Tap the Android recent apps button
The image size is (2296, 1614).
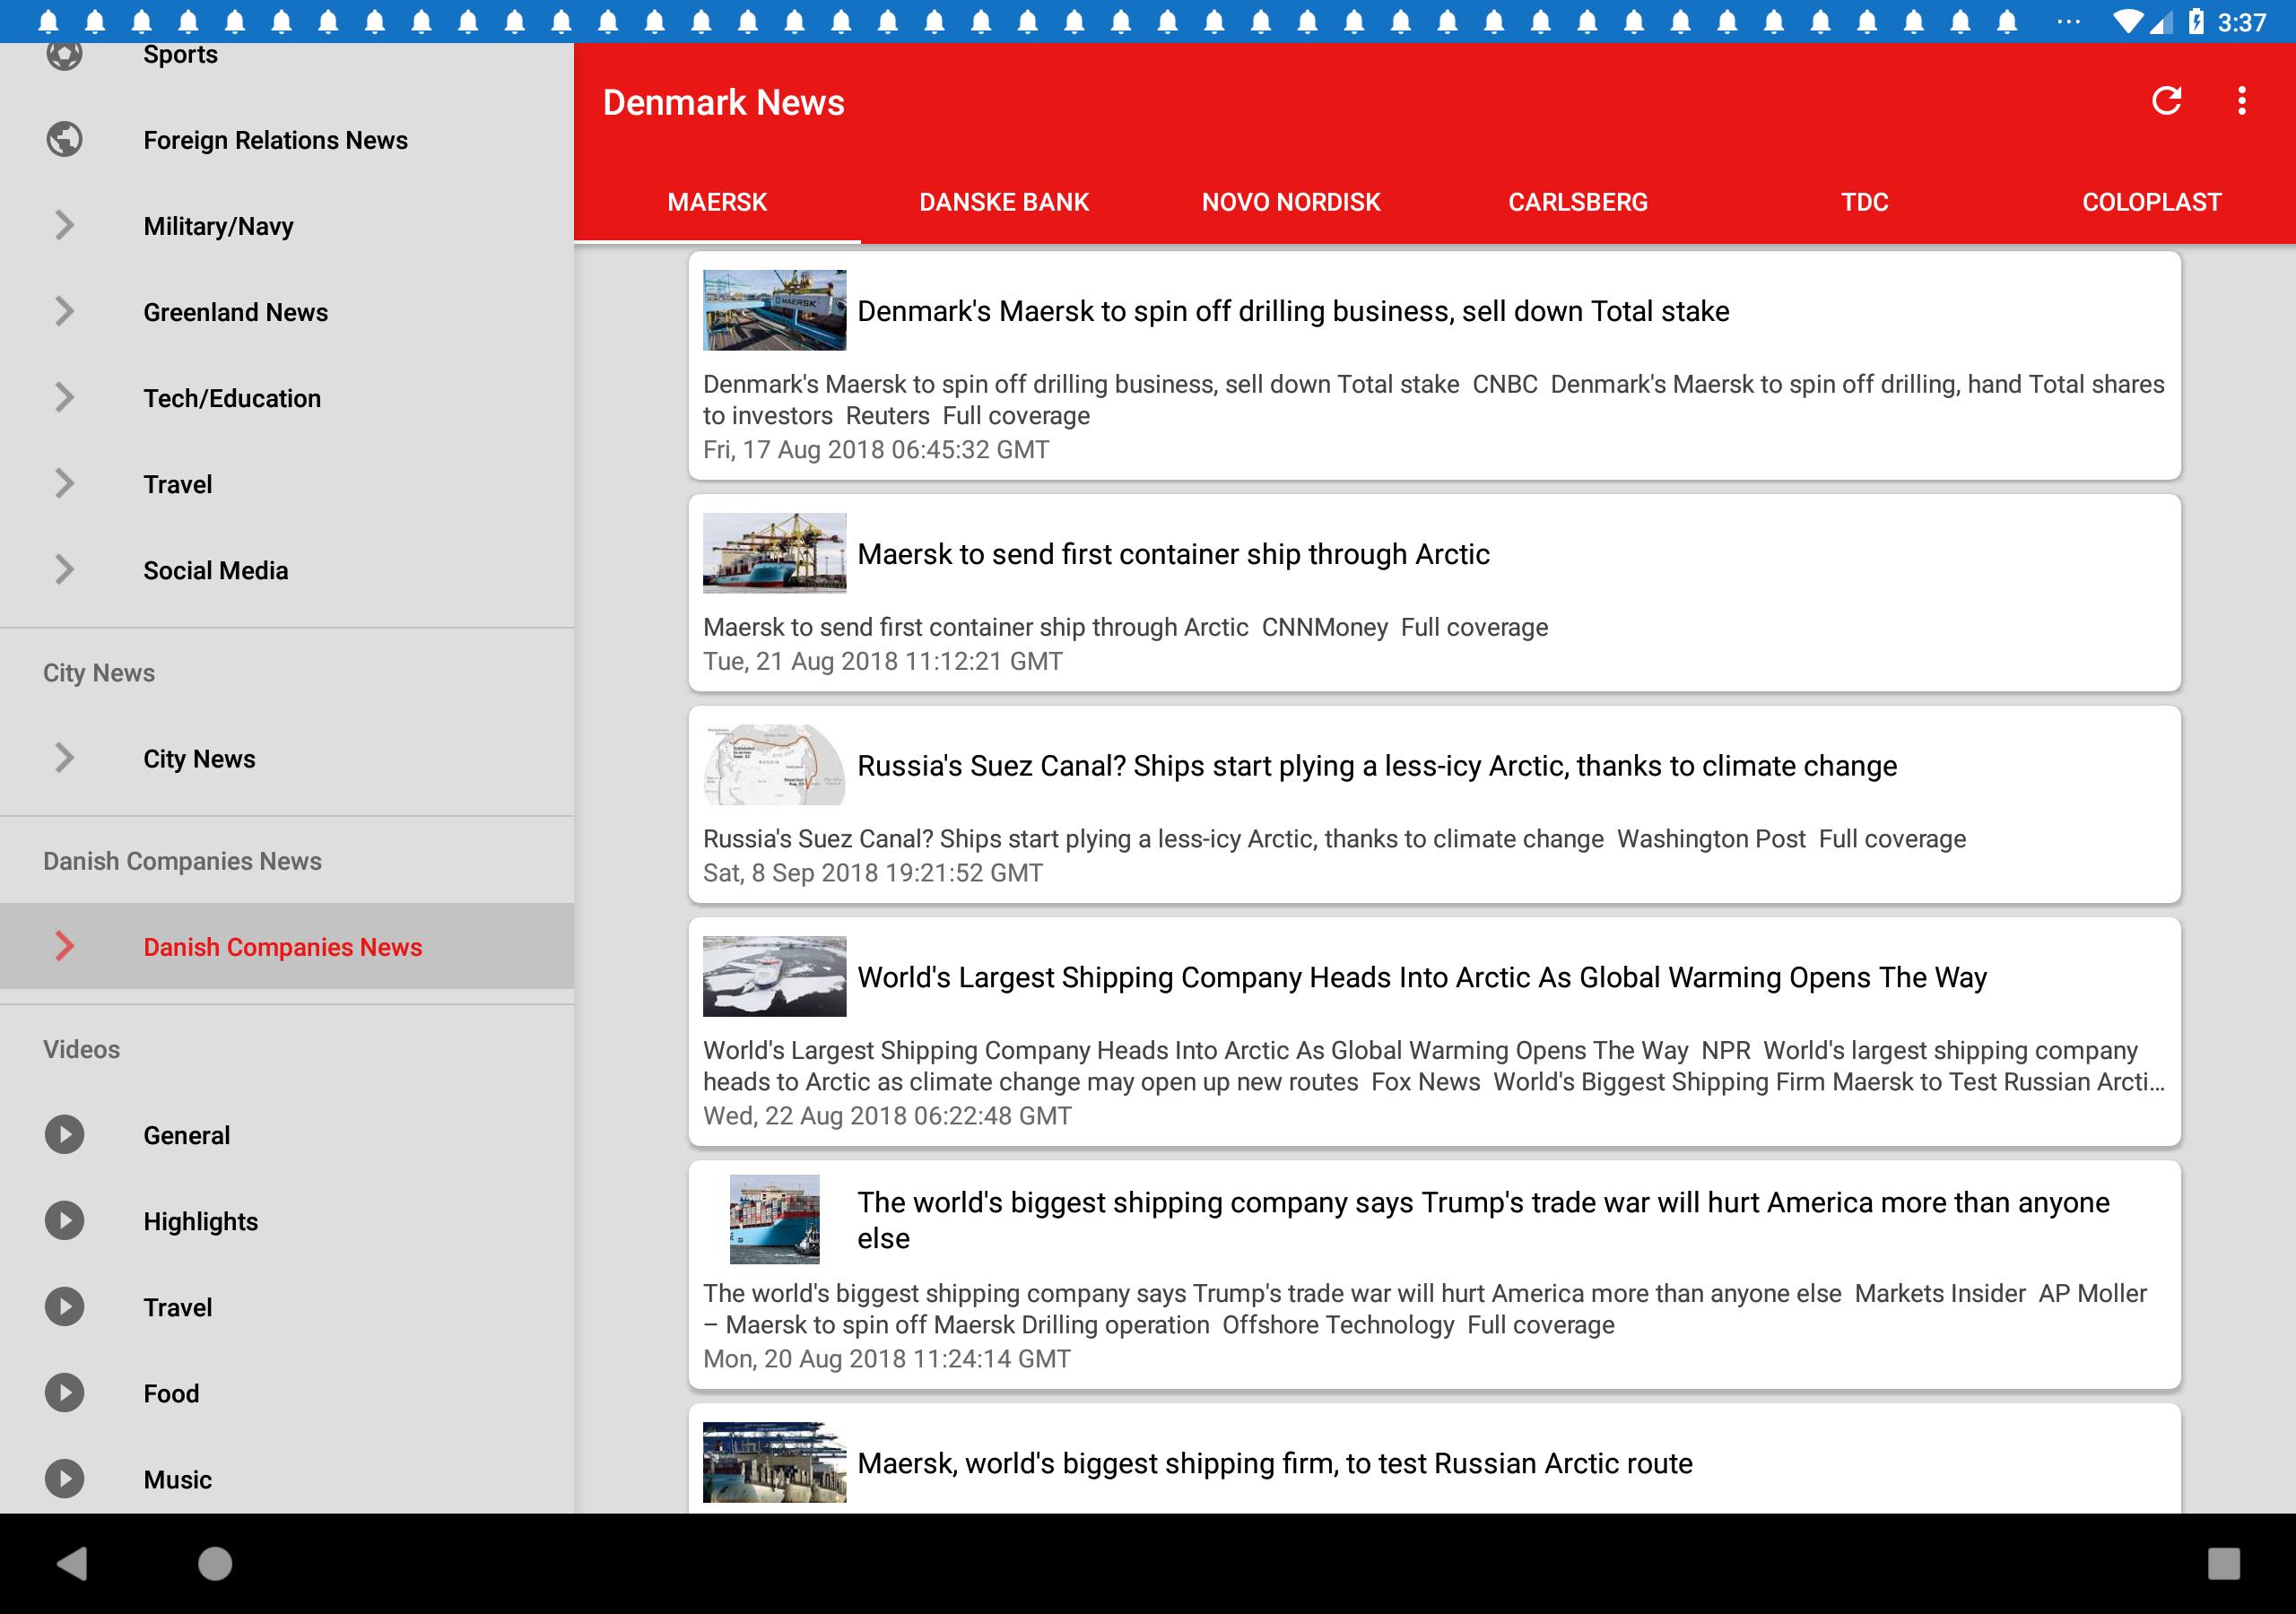[x=2223, y=1563]
